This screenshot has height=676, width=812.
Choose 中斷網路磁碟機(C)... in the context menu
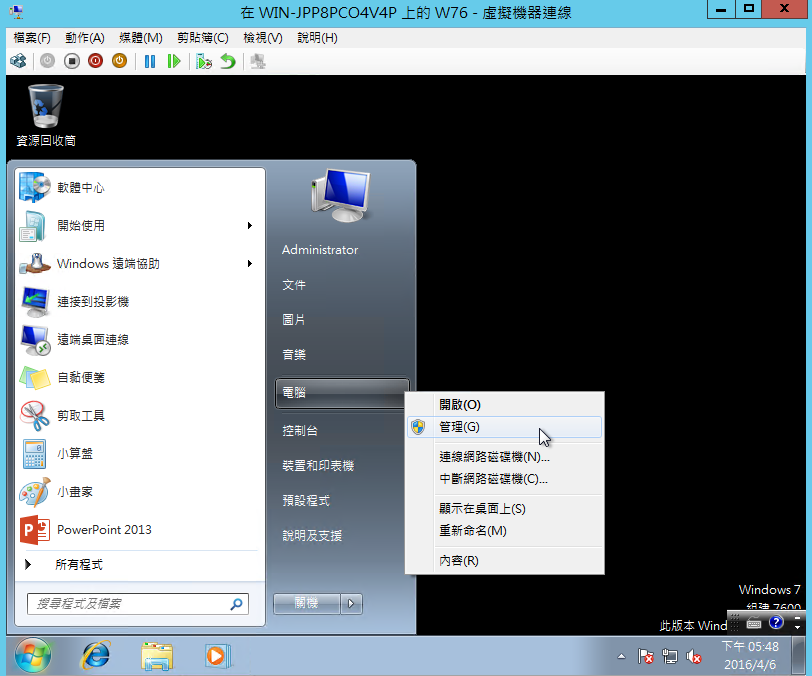504,479
